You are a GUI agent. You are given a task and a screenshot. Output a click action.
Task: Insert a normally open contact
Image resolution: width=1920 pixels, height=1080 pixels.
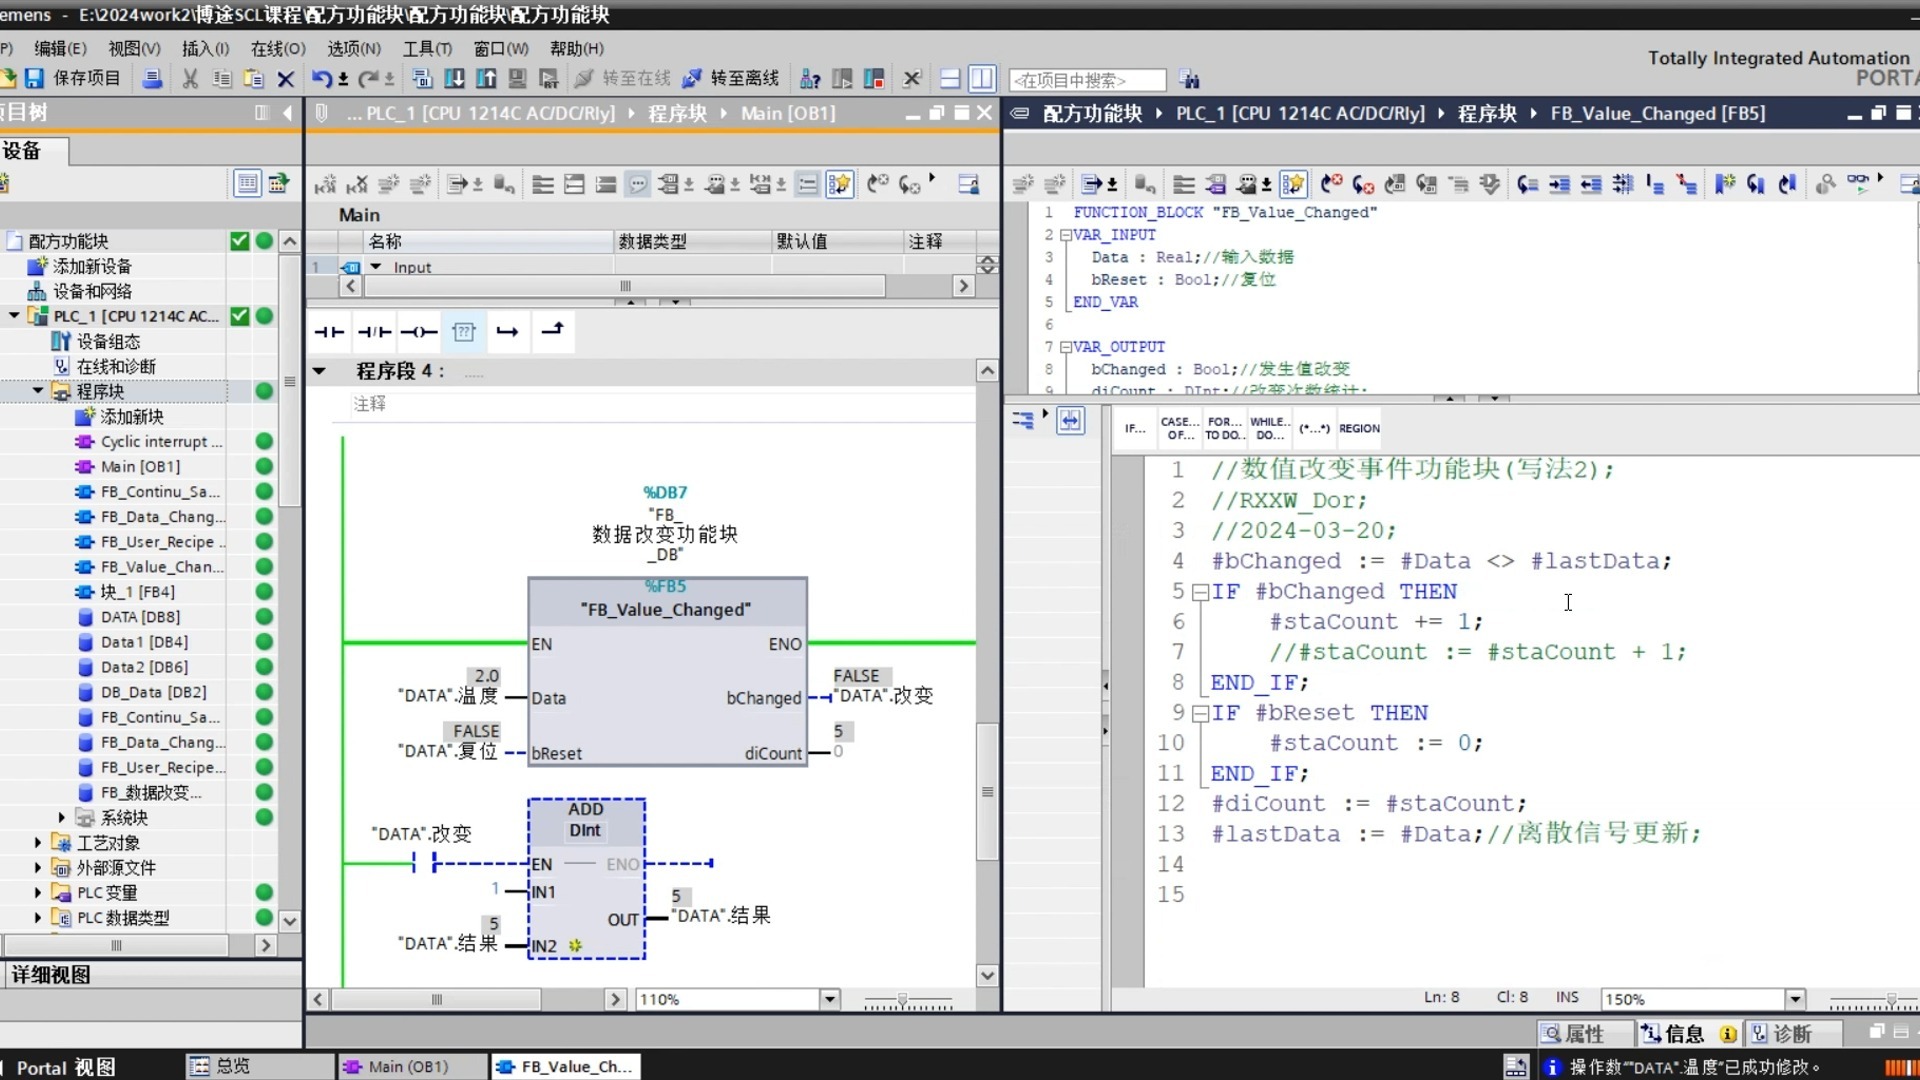pos(329,332)
